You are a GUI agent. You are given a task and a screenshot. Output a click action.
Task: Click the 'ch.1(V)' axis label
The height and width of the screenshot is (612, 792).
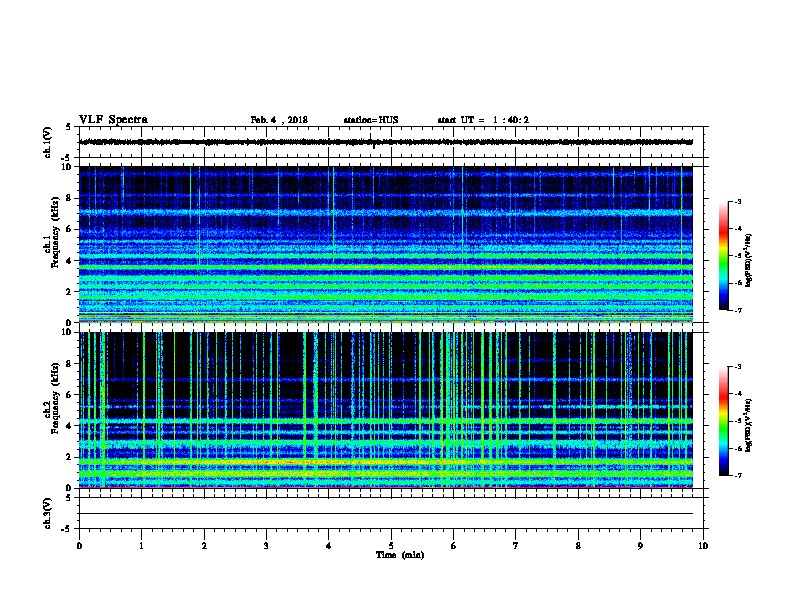(x=47, y=142)
